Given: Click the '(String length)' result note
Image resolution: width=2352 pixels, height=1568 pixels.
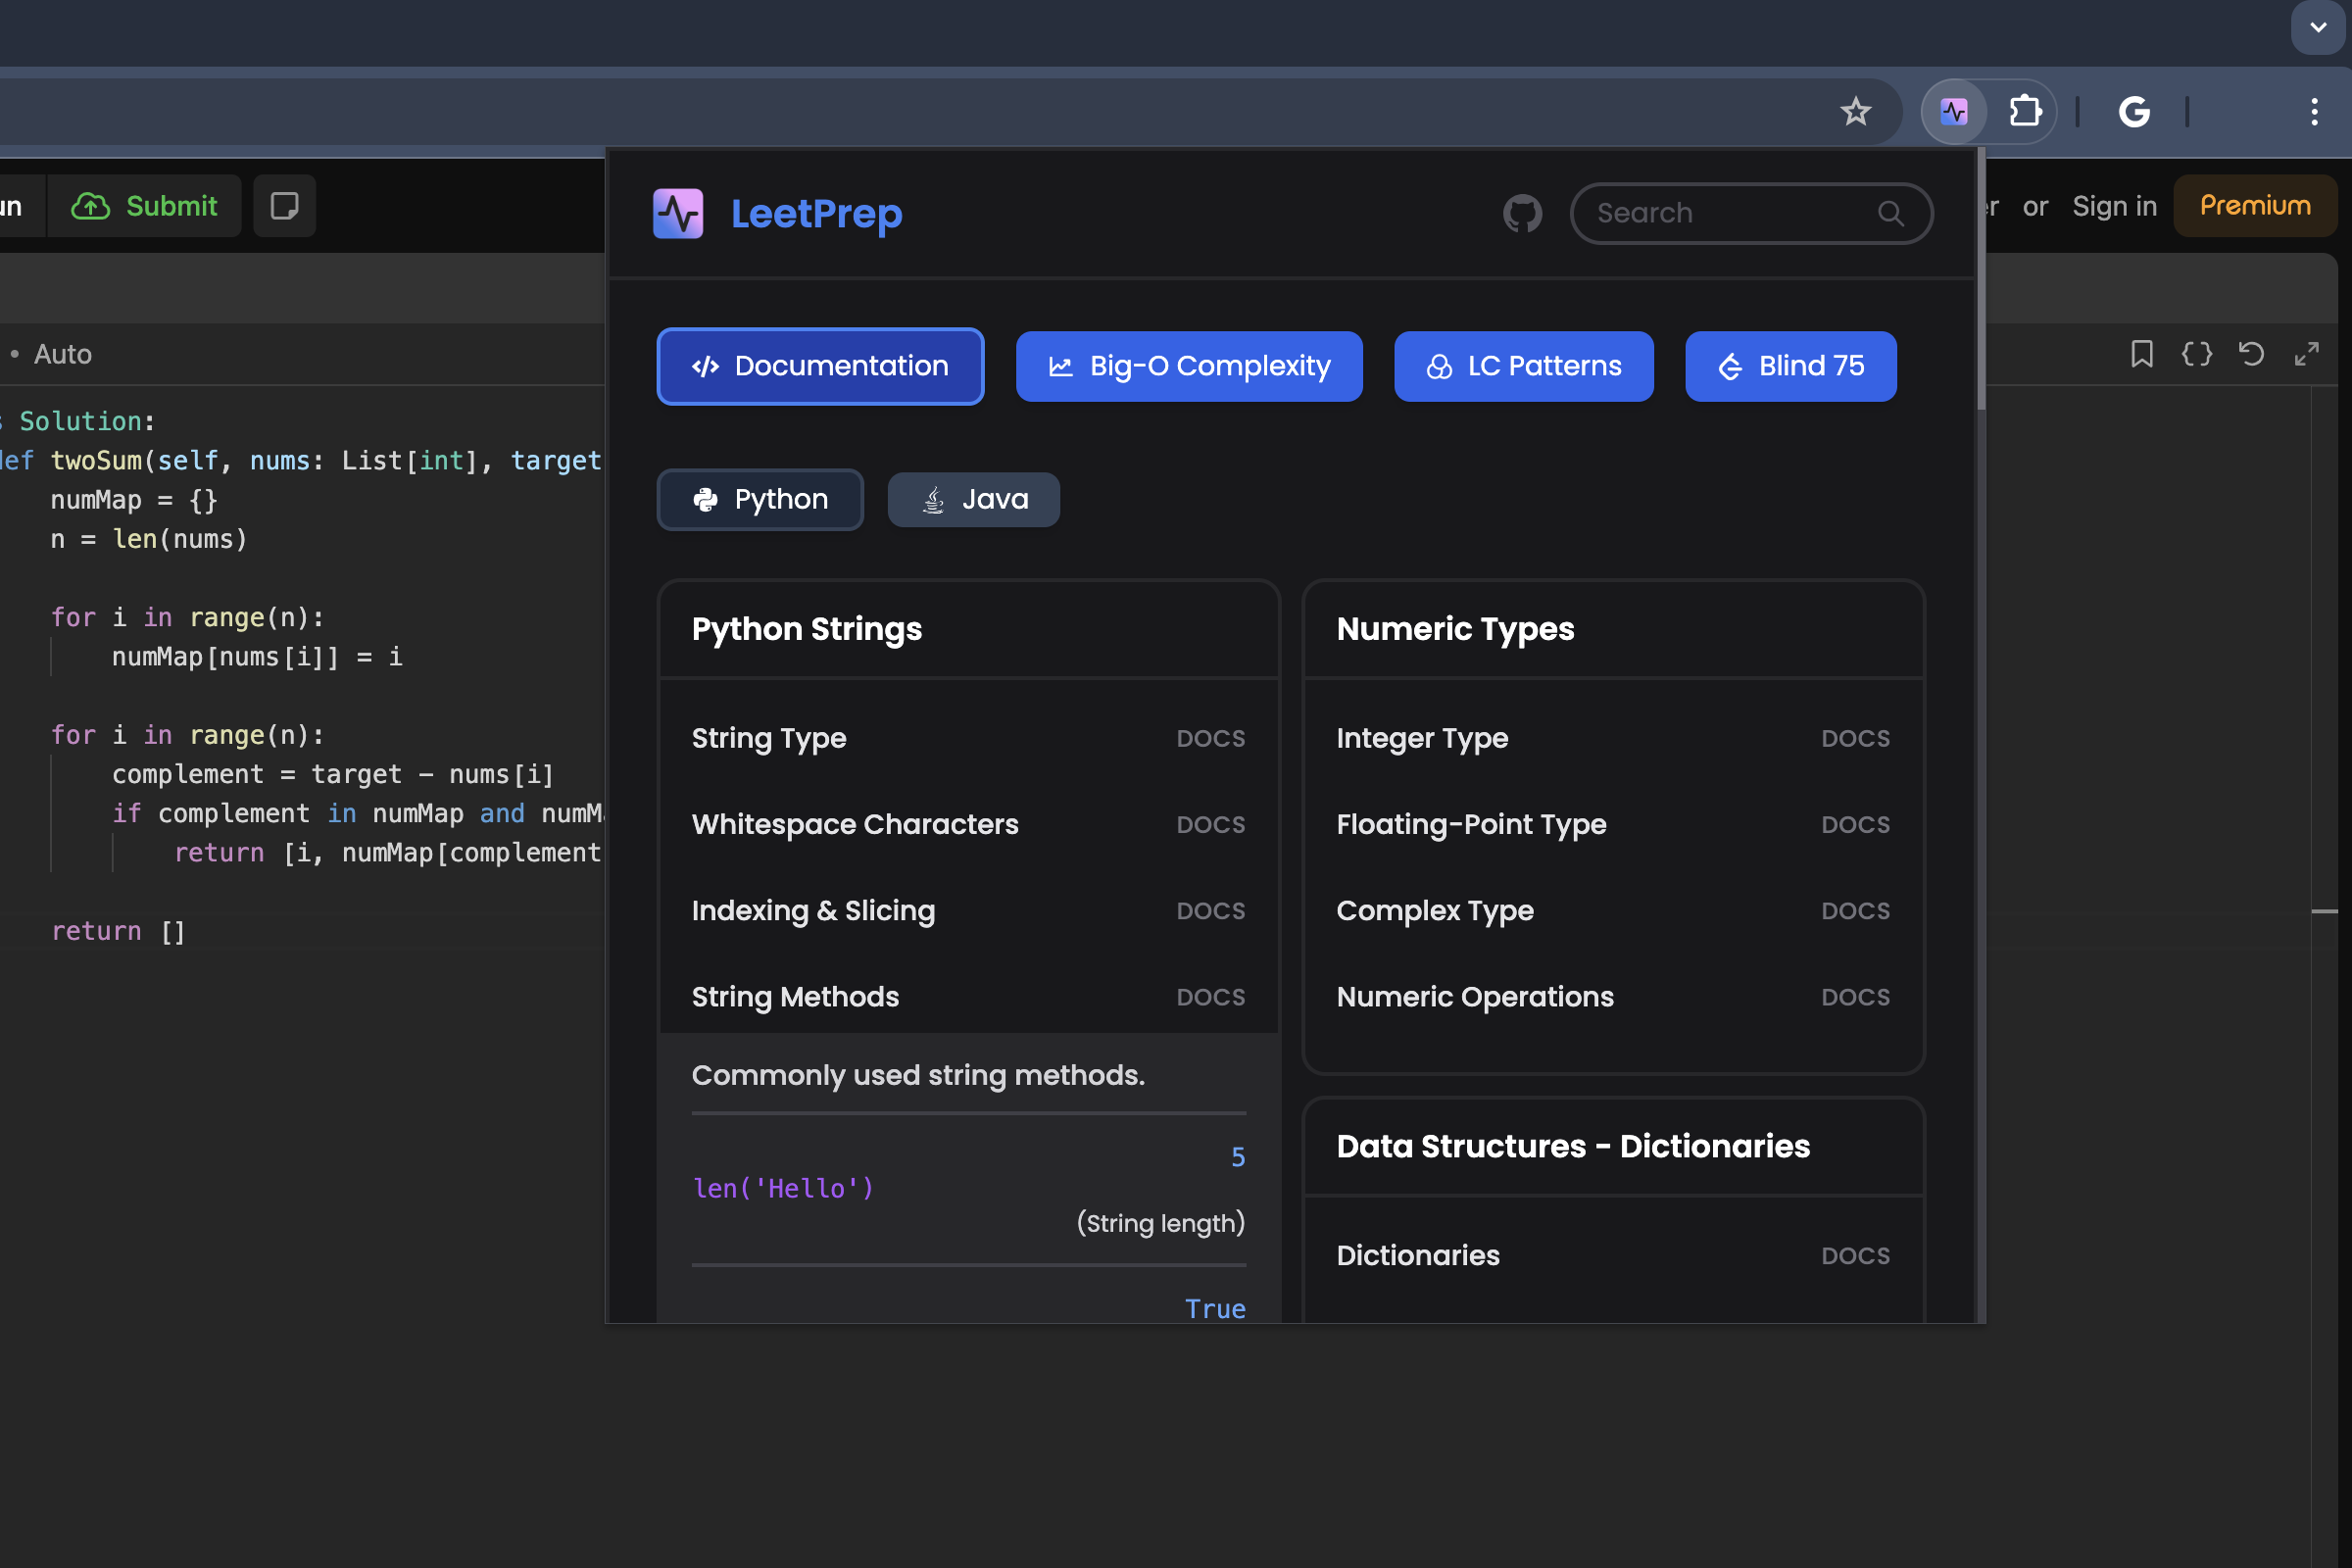Looking at the screenshot, I should (x=1160, y=1223).
